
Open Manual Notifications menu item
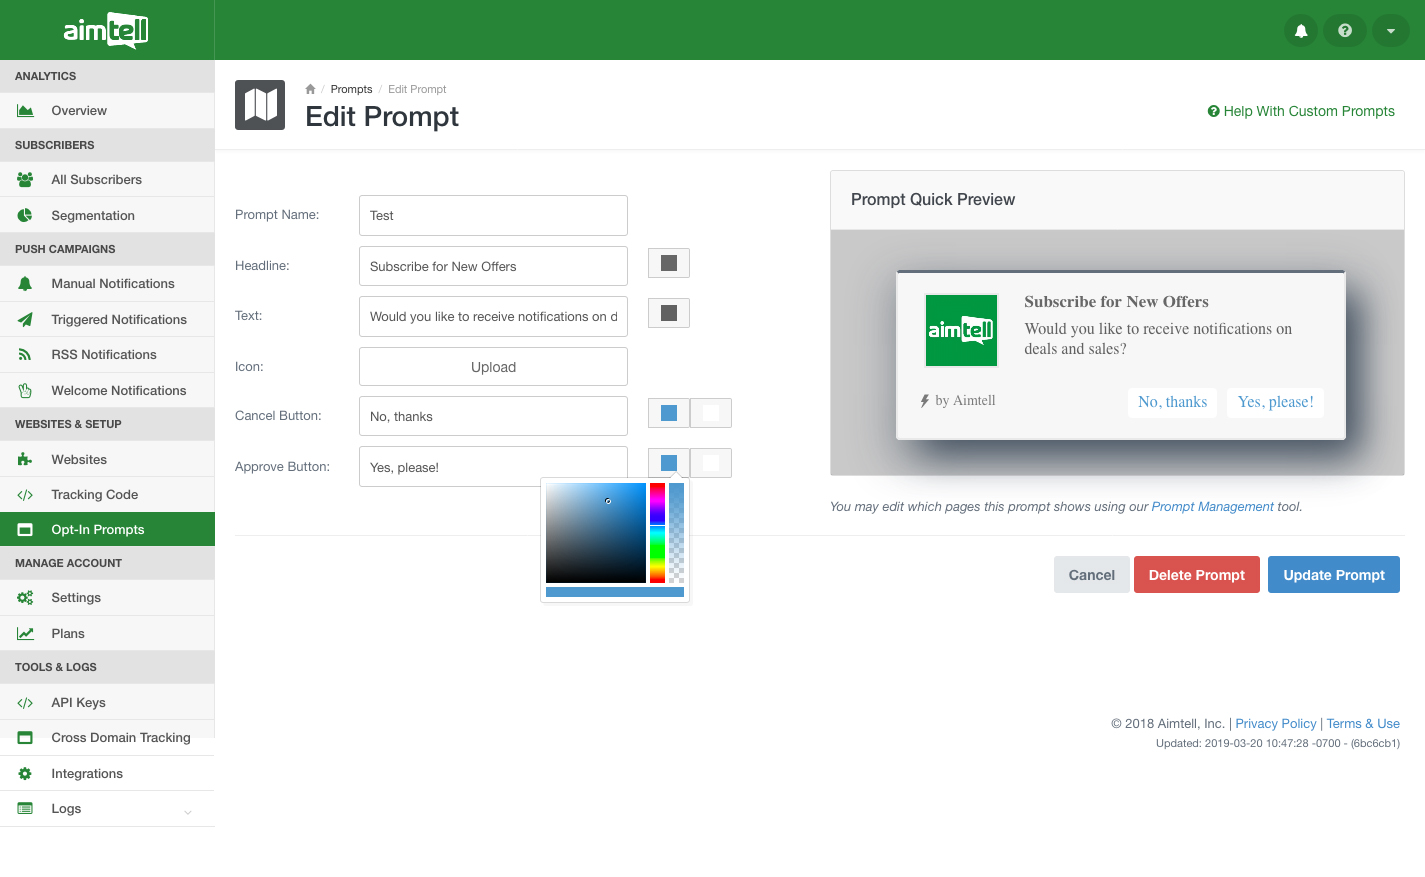107,284
